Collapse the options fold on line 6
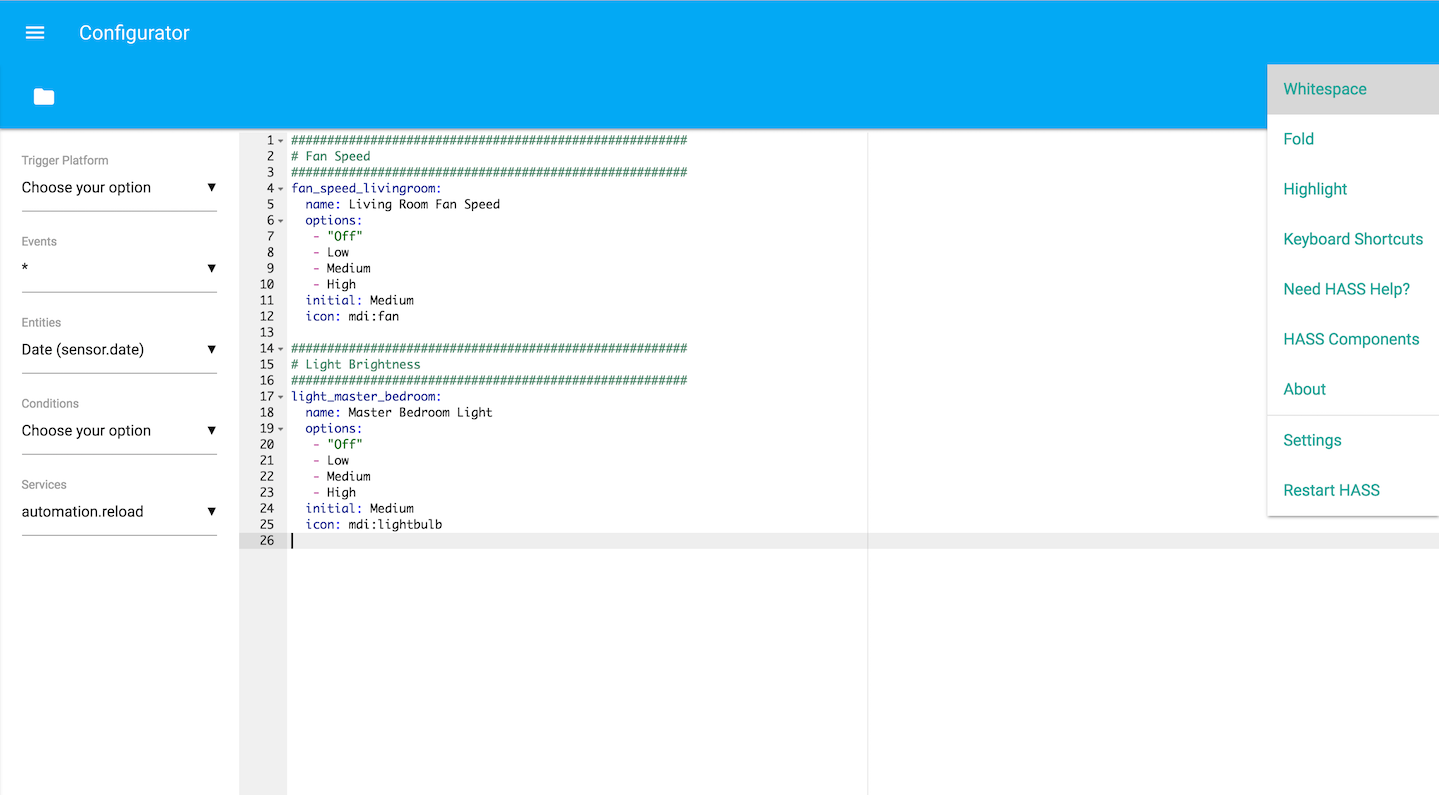The image size is (1439, 795). (x=281, y=221)
